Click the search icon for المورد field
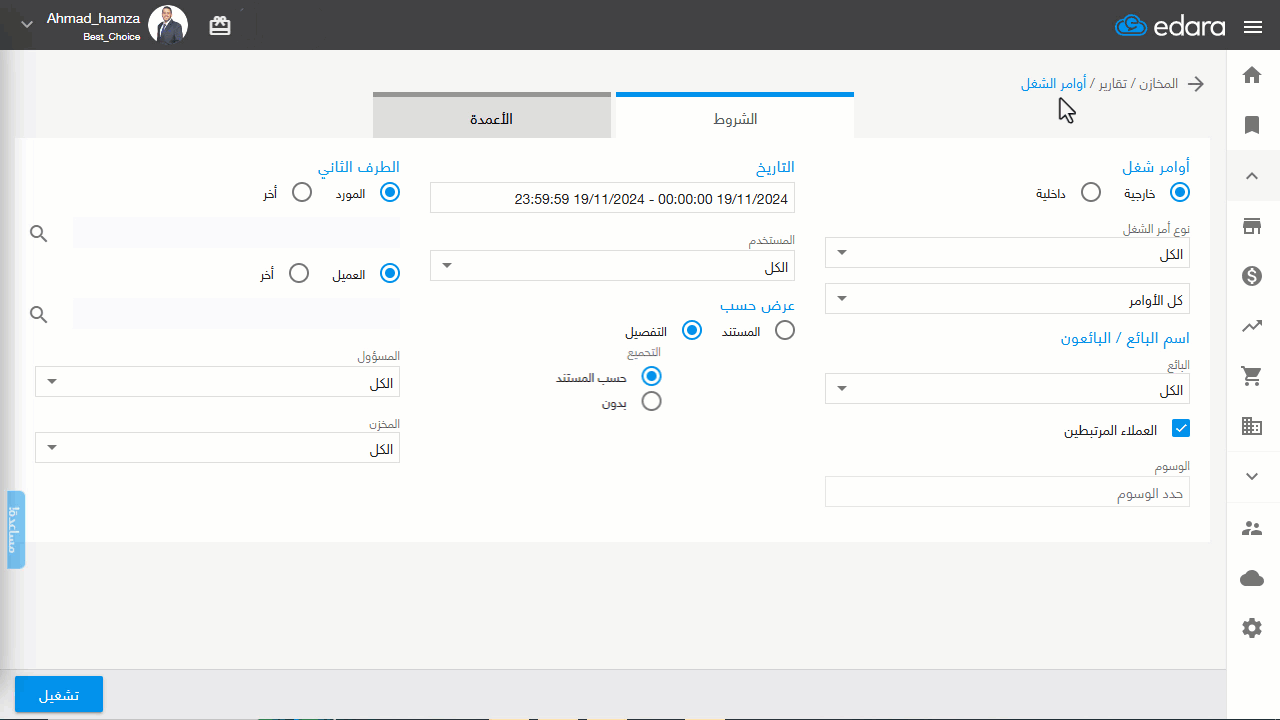Image resolution: width=1280 pixels, height=720 pixels. click(39, 234)
